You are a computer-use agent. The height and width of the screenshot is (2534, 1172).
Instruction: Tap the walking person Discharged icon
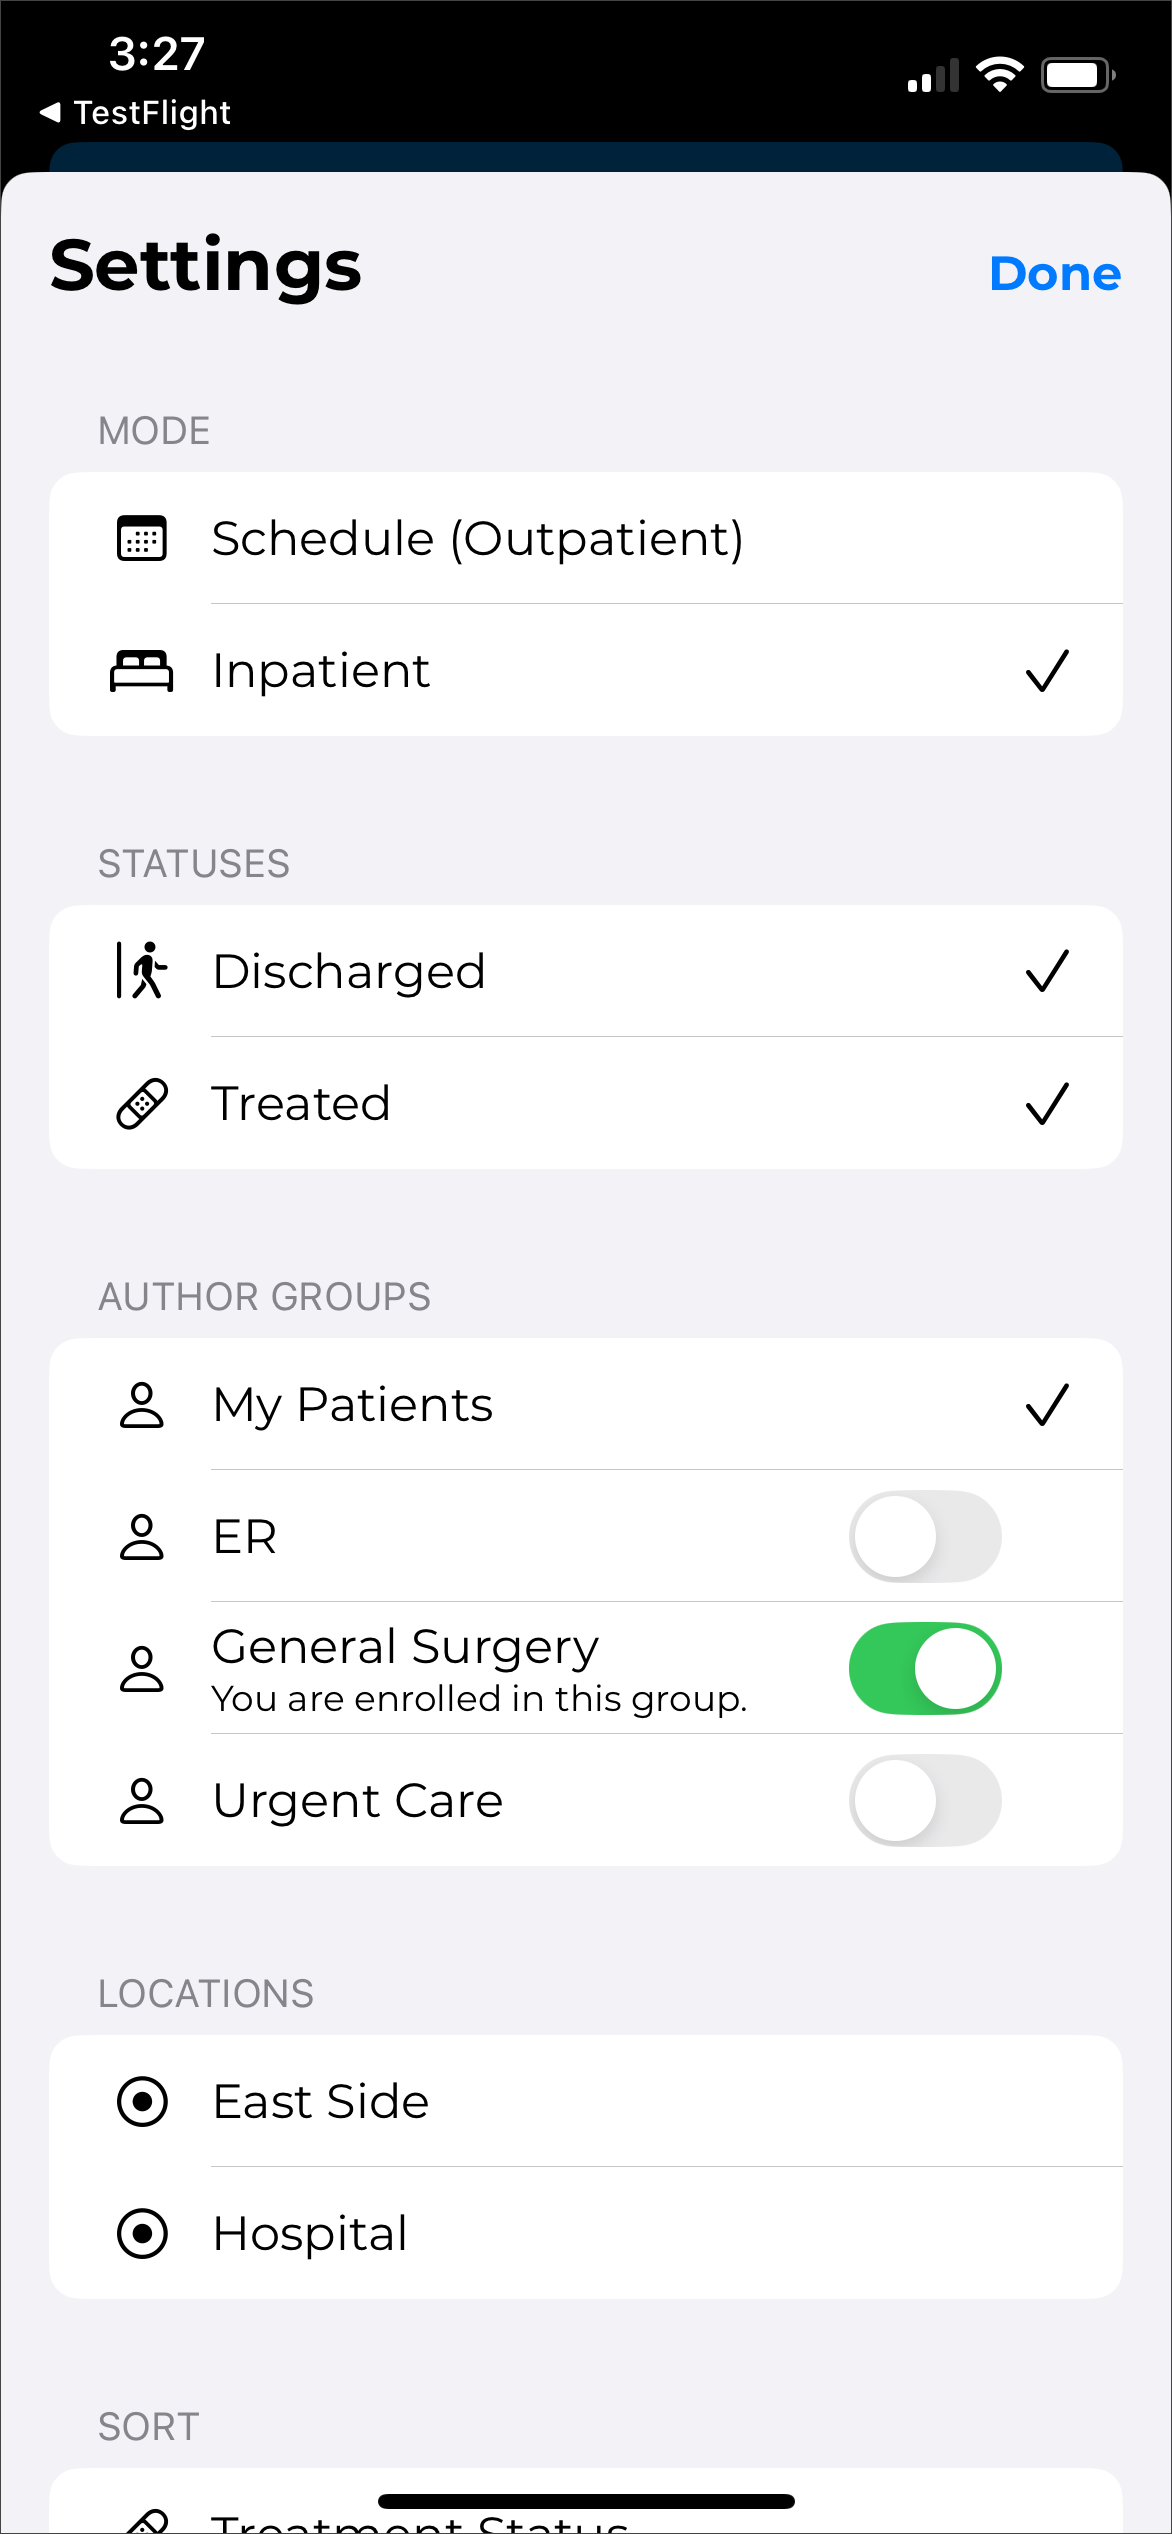pyautogui.click(x=142, y=971)
